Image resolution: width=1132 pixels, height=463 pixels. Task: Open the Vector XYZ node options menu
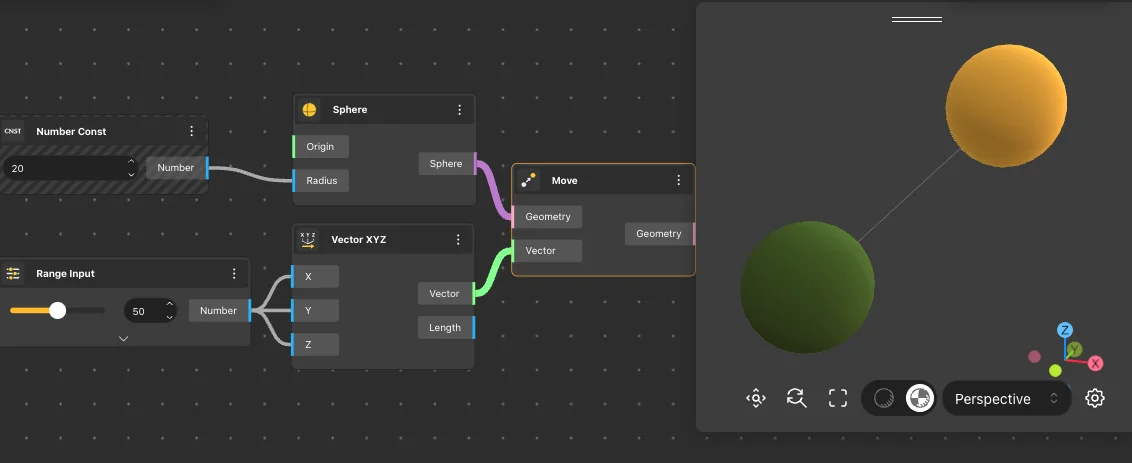point(458,240)
